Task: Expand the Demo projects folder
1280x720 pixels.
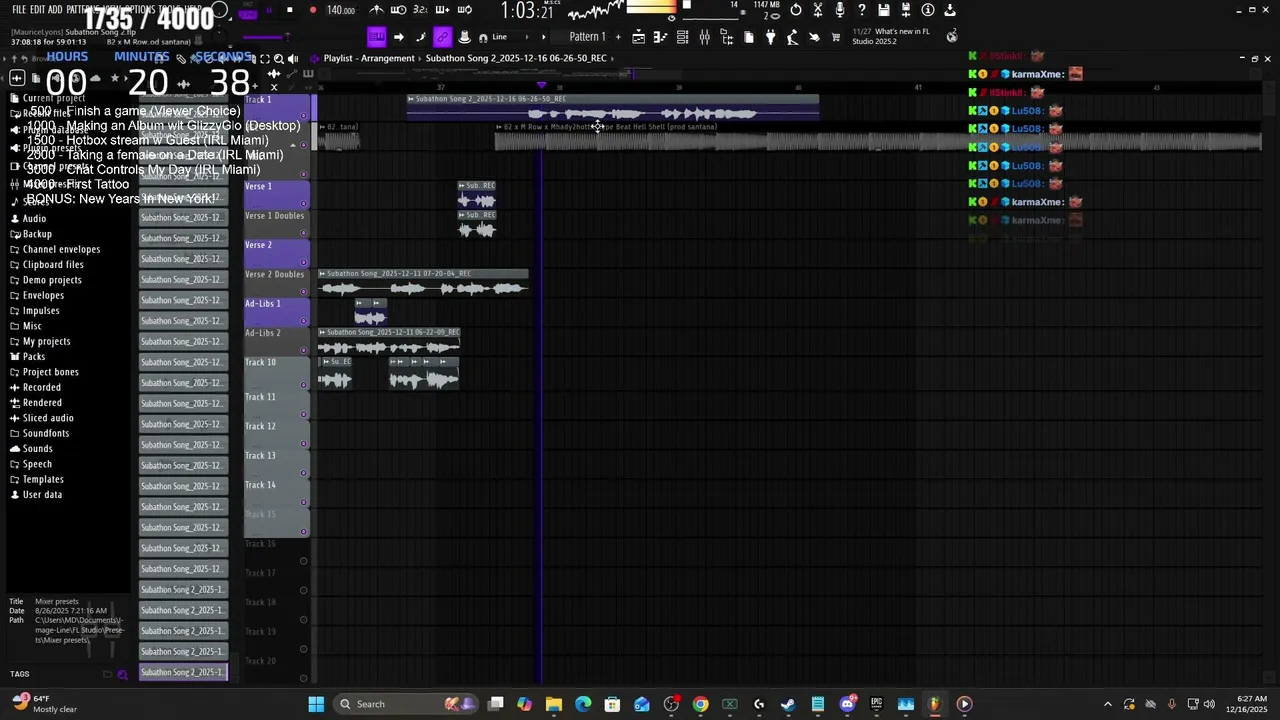Action: [52, 280]
